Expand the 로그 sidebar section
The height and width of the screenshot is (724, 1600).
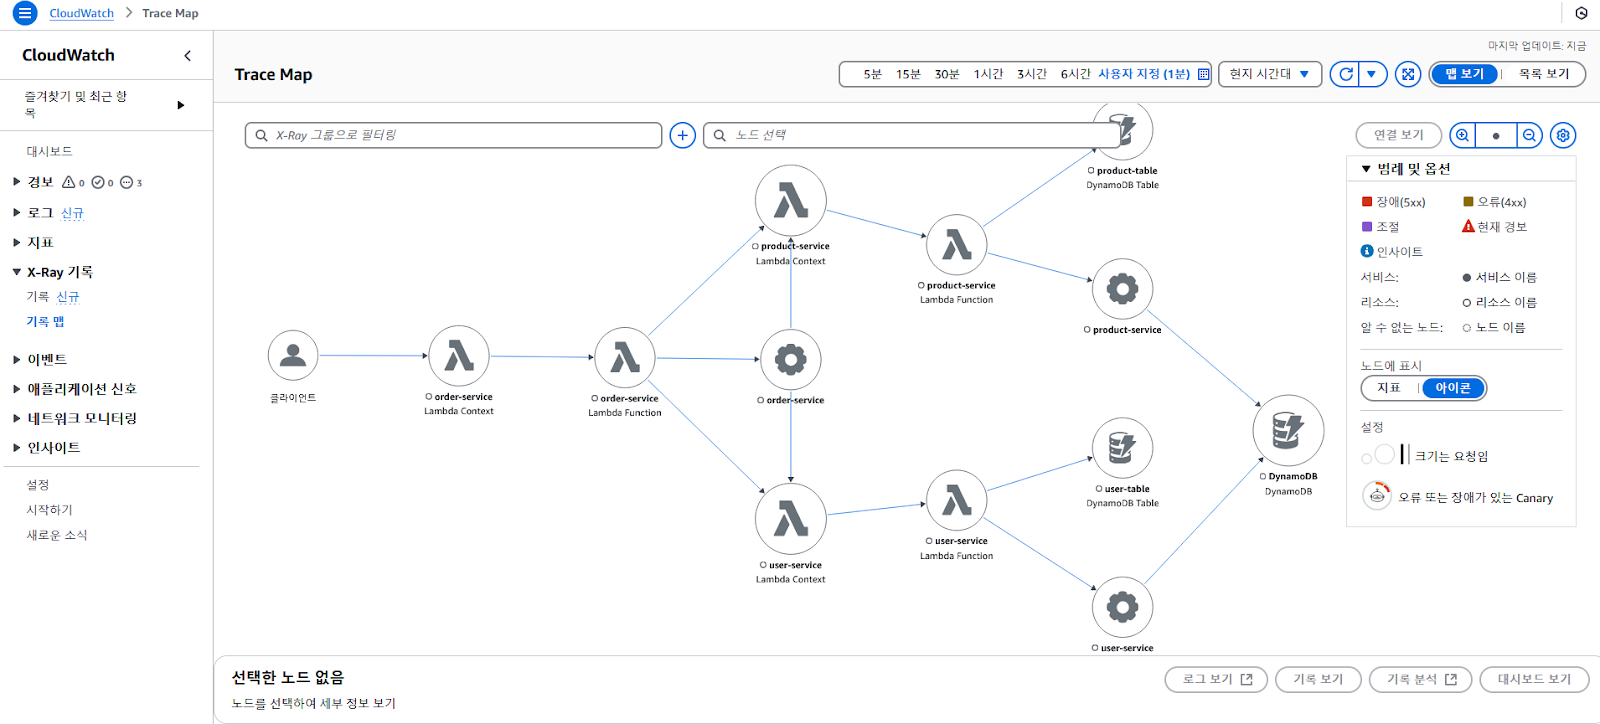click(16, 212)
